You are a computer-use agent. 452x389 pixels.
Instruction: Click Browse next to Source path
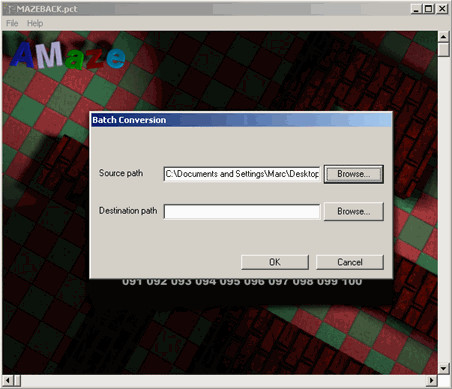(354, 174)
